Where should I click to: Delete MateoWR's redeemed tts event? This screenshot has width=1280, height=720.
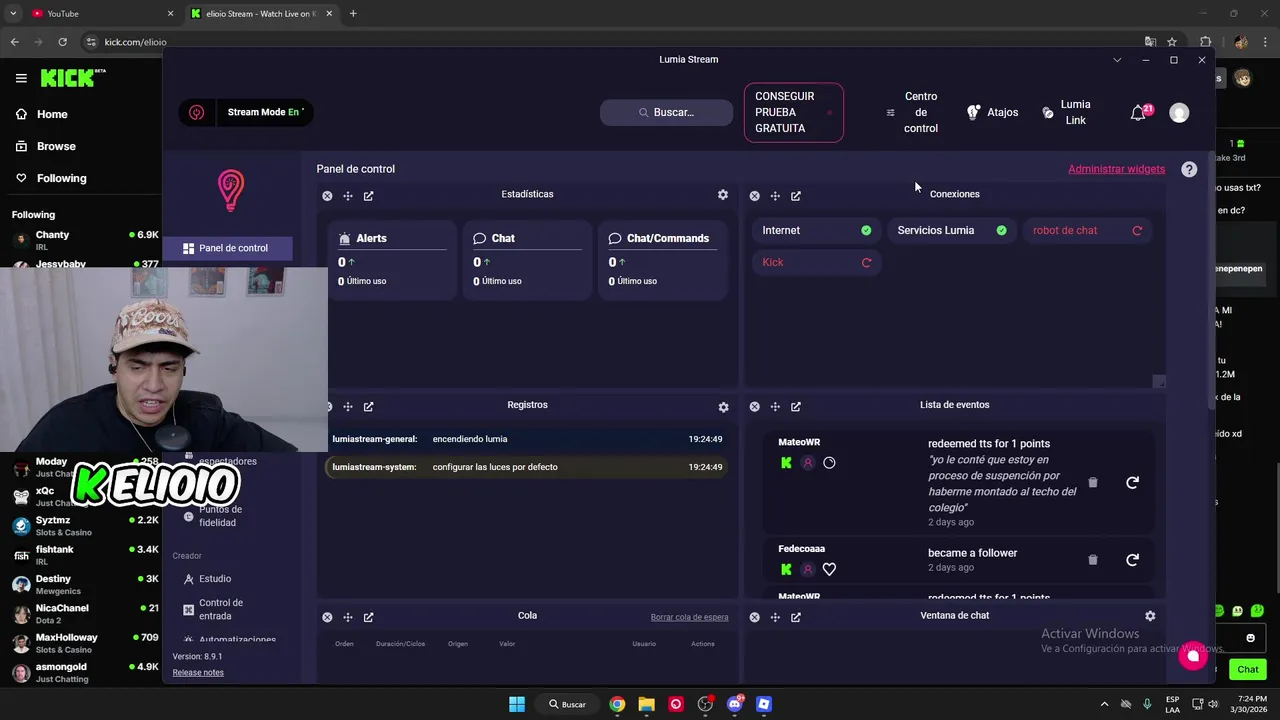click(x=1093, y=483)
